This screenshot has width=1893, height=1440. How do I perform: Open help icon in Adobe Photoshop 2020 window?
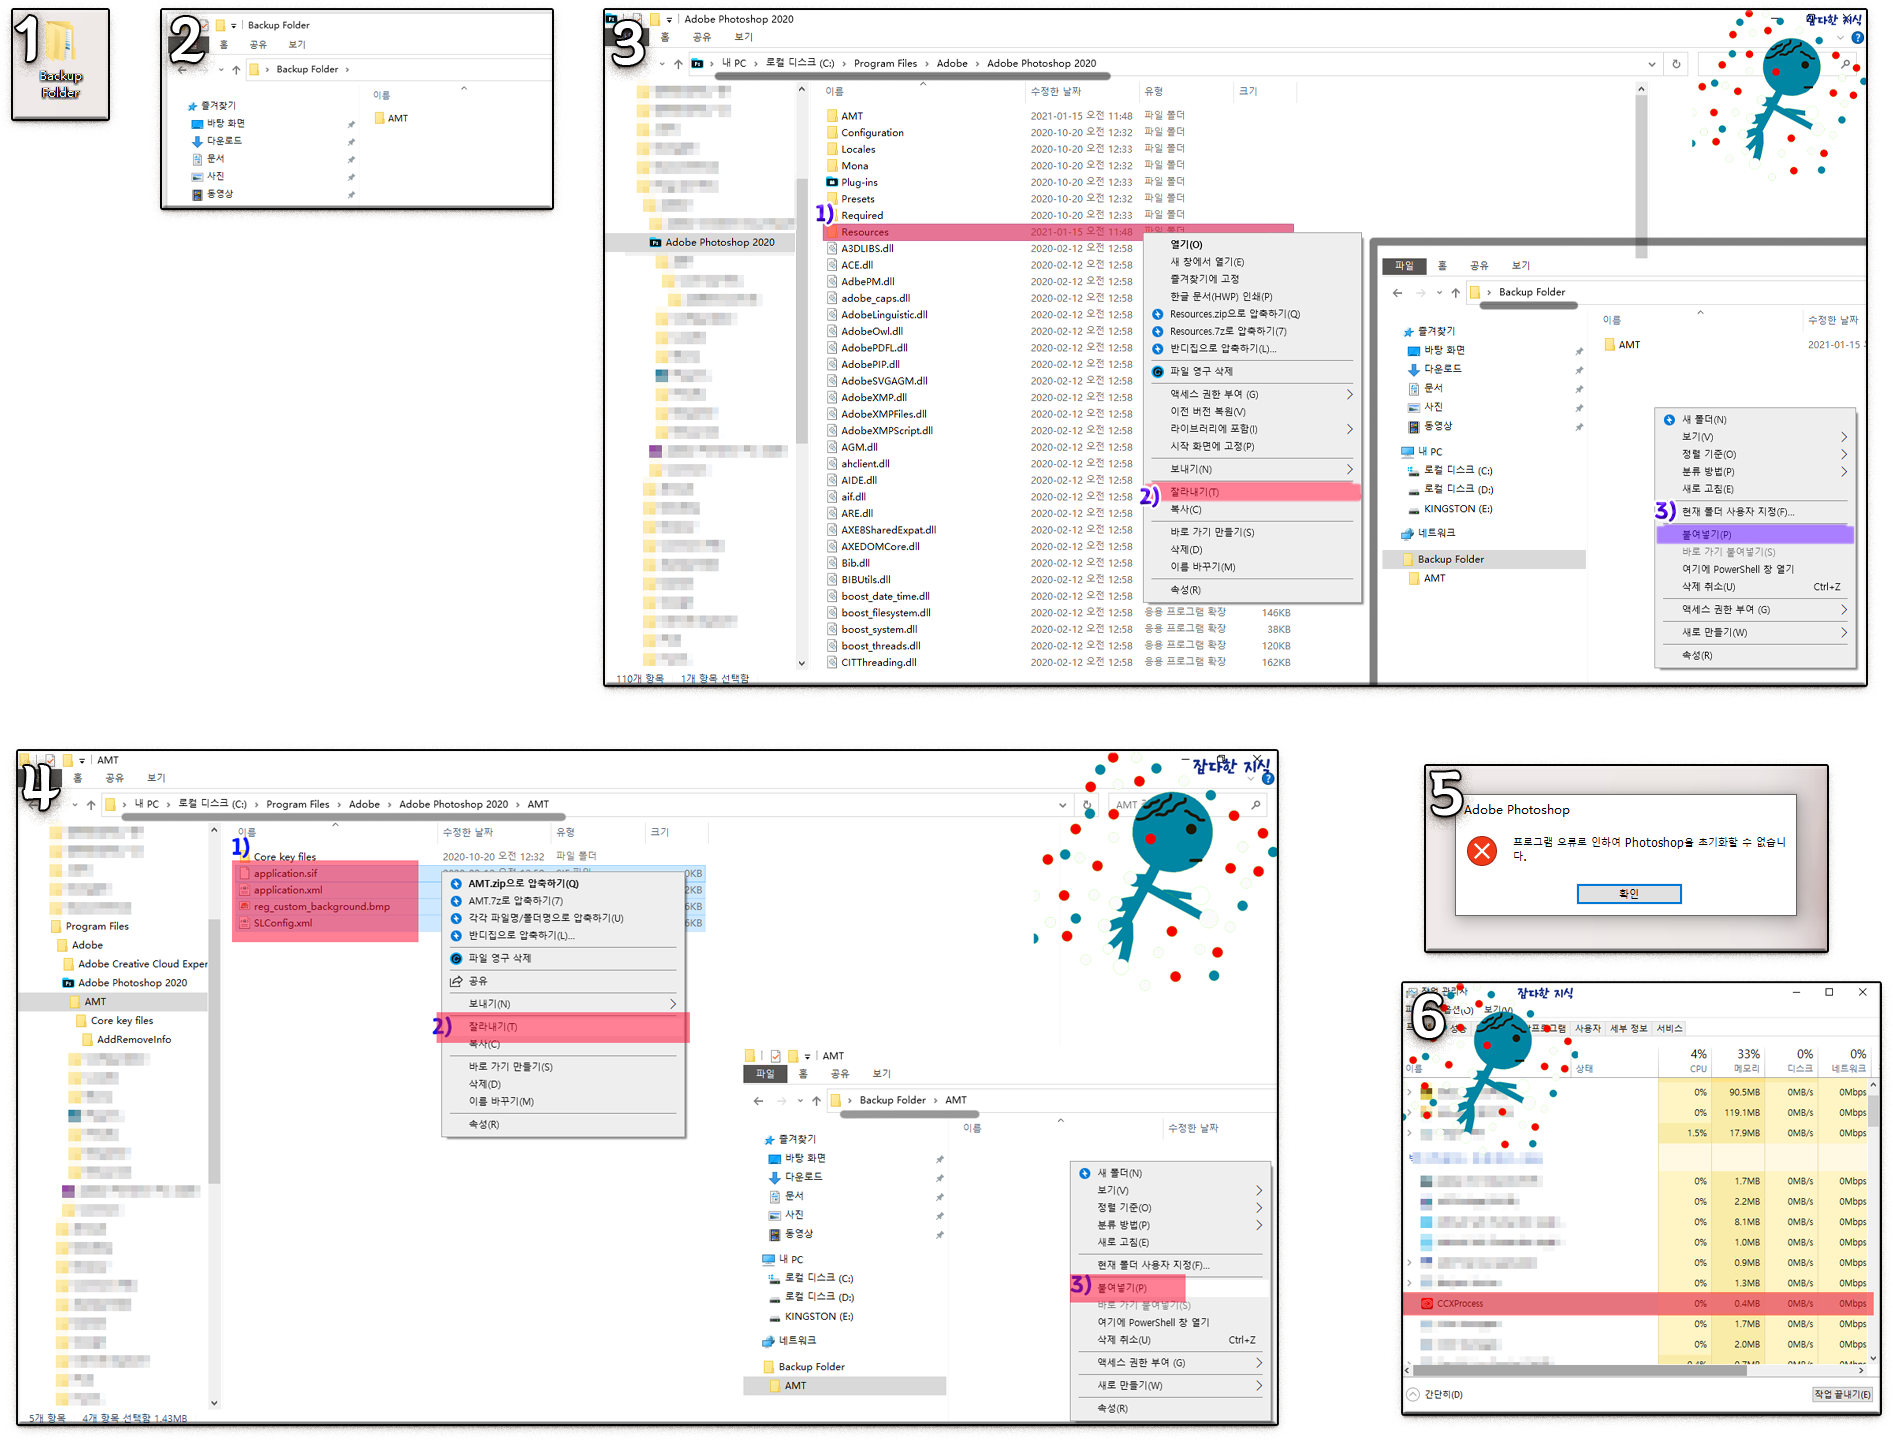click(1857, 38)
